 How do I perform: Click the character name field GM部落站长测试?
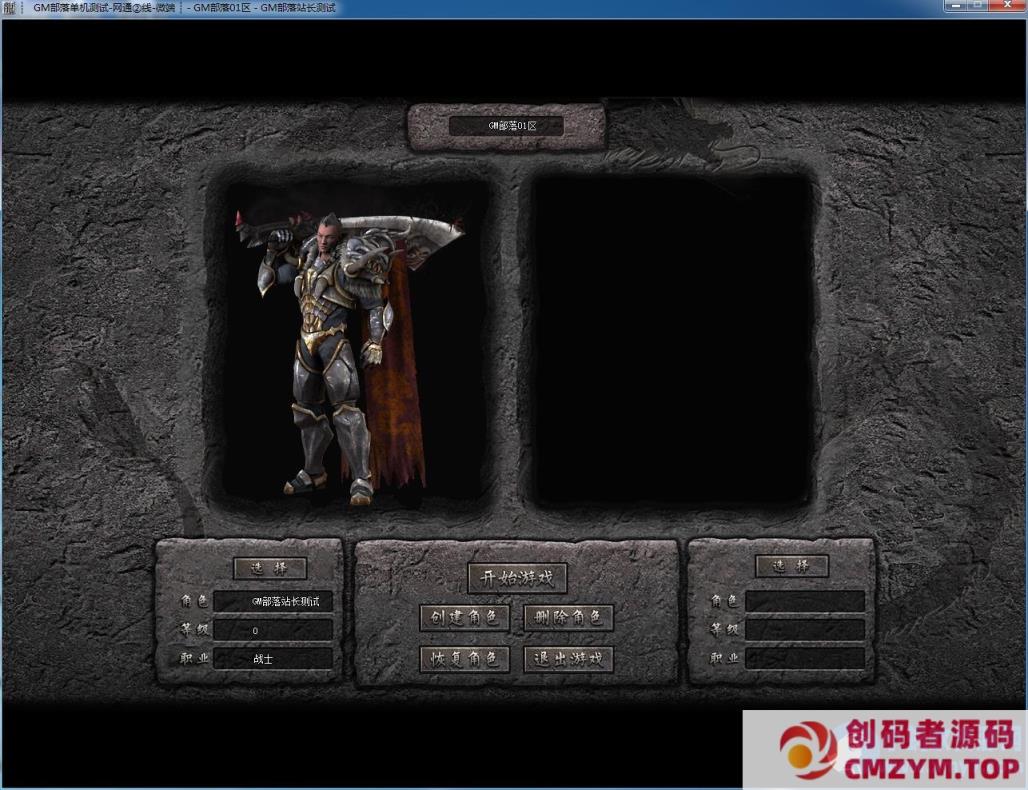(x=272, y=601)
